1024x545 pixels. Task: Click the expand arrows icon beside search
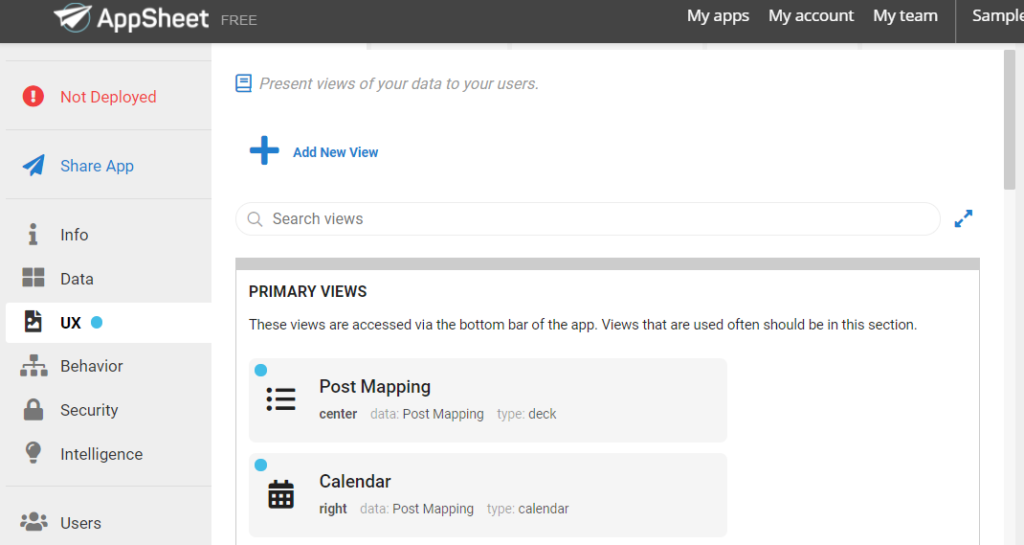pyautogui.click(x=963, y=219)
